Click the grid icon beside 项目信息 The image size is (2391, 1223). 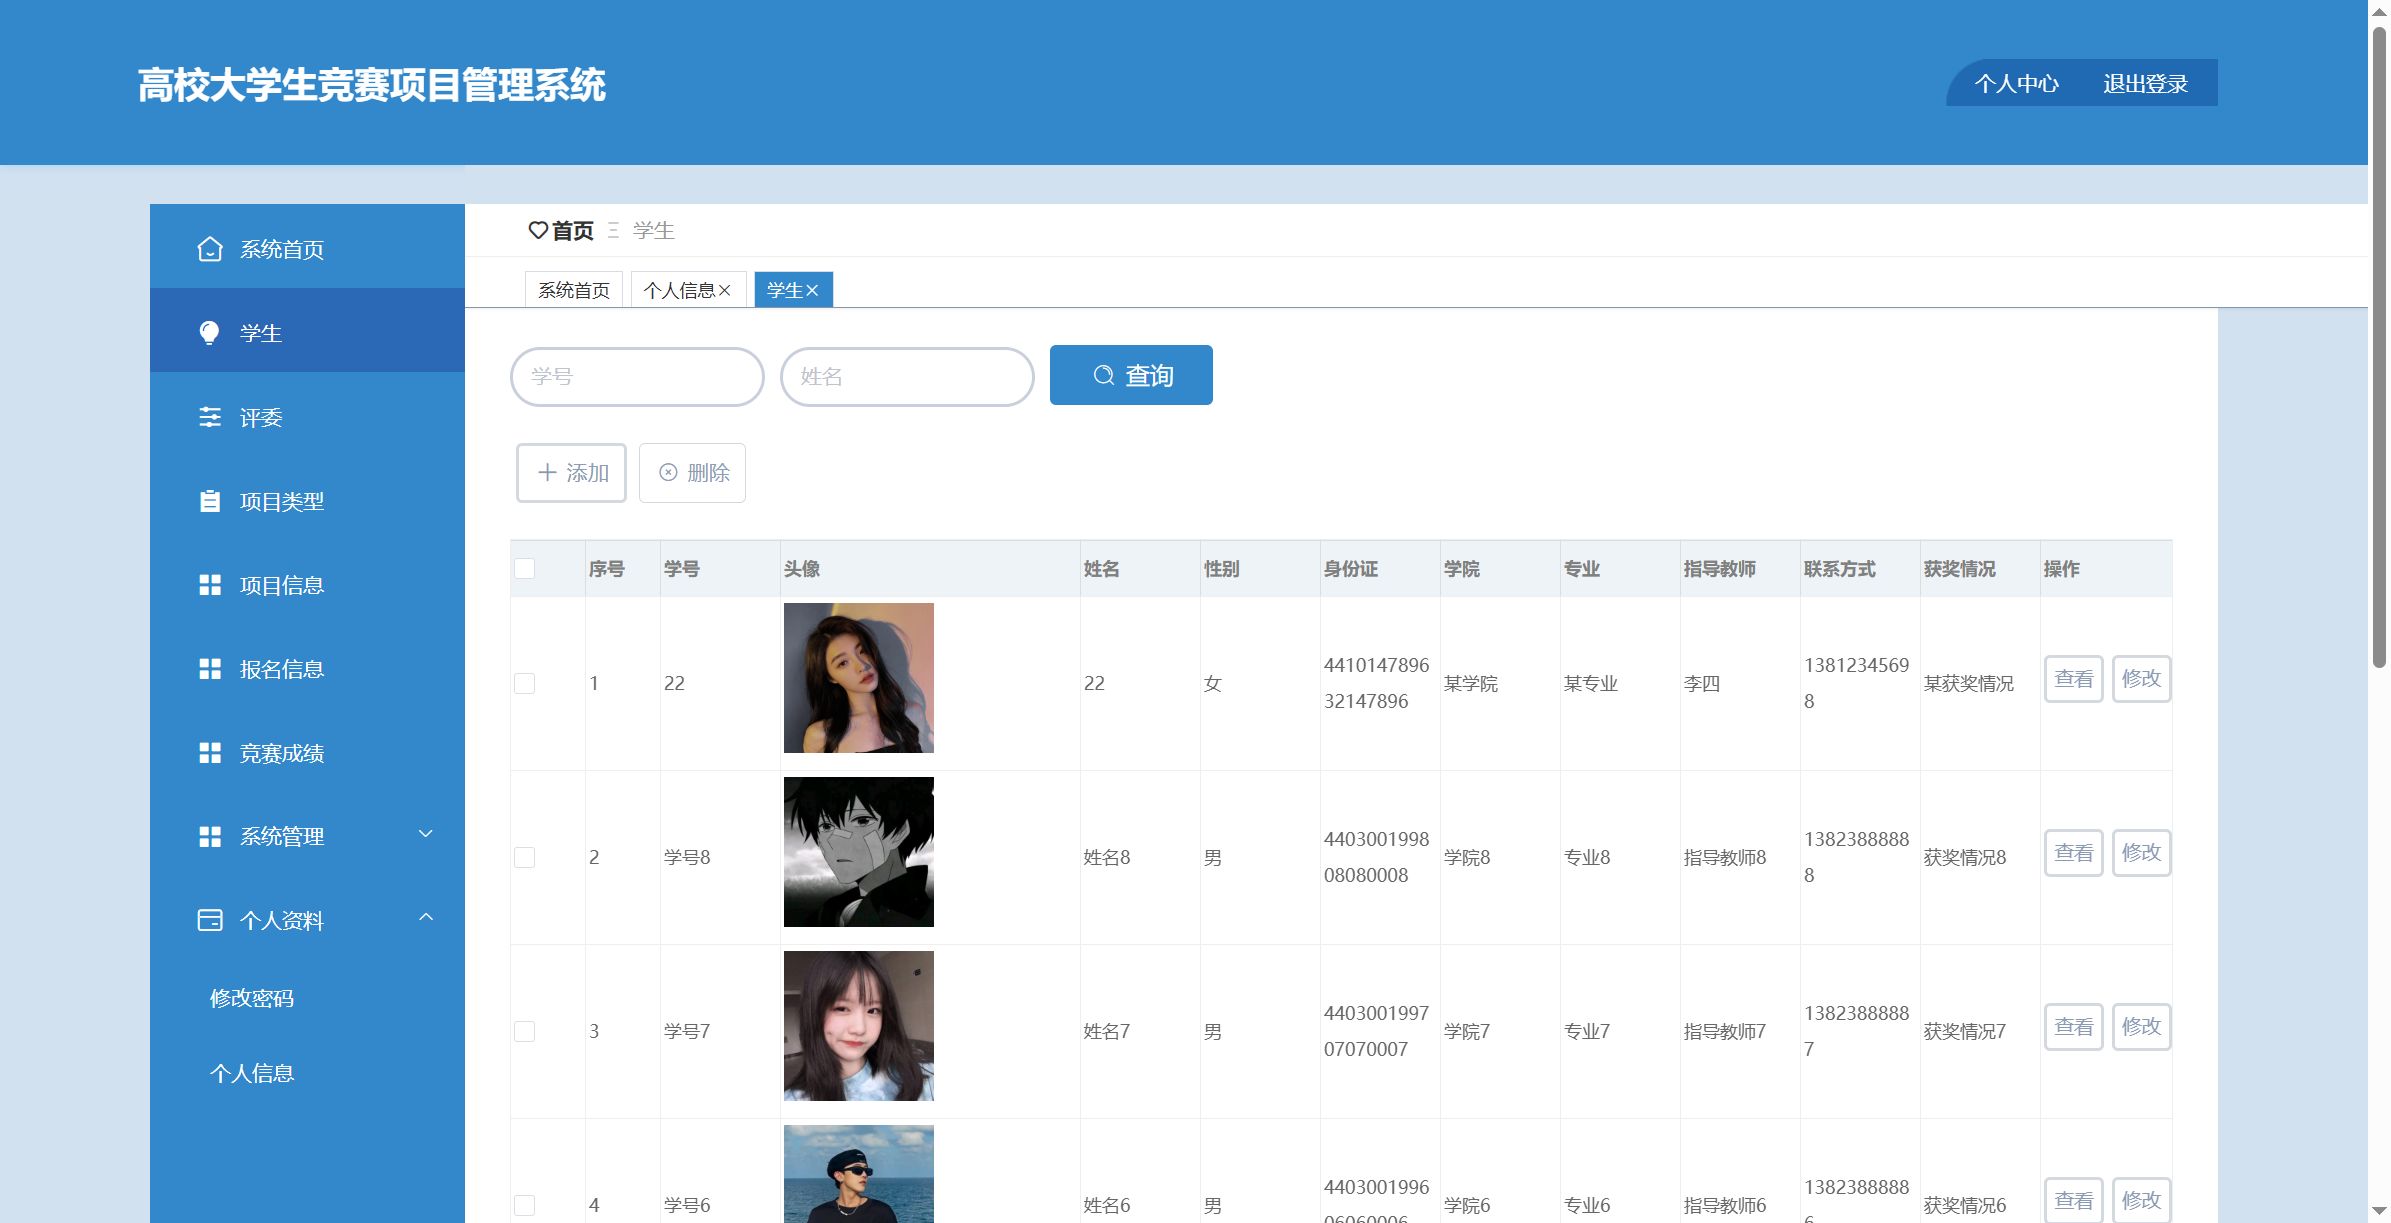click(209, 585)
